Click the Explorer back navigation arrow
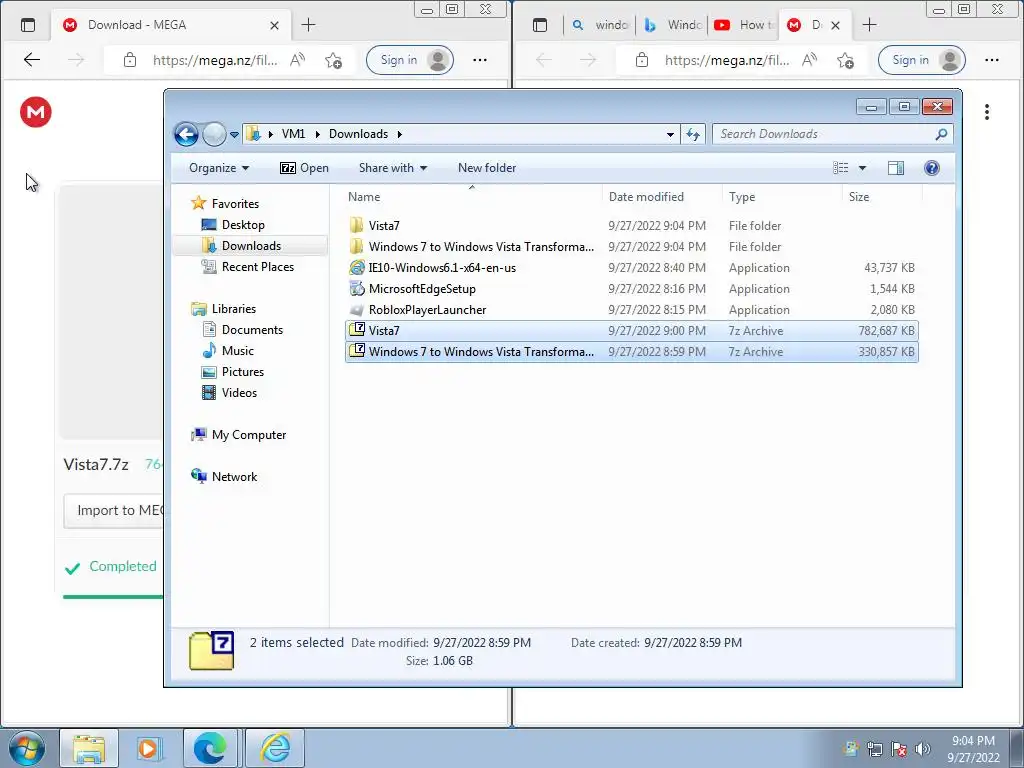The height and width of the screenshot is (768, 1024). 186,135
